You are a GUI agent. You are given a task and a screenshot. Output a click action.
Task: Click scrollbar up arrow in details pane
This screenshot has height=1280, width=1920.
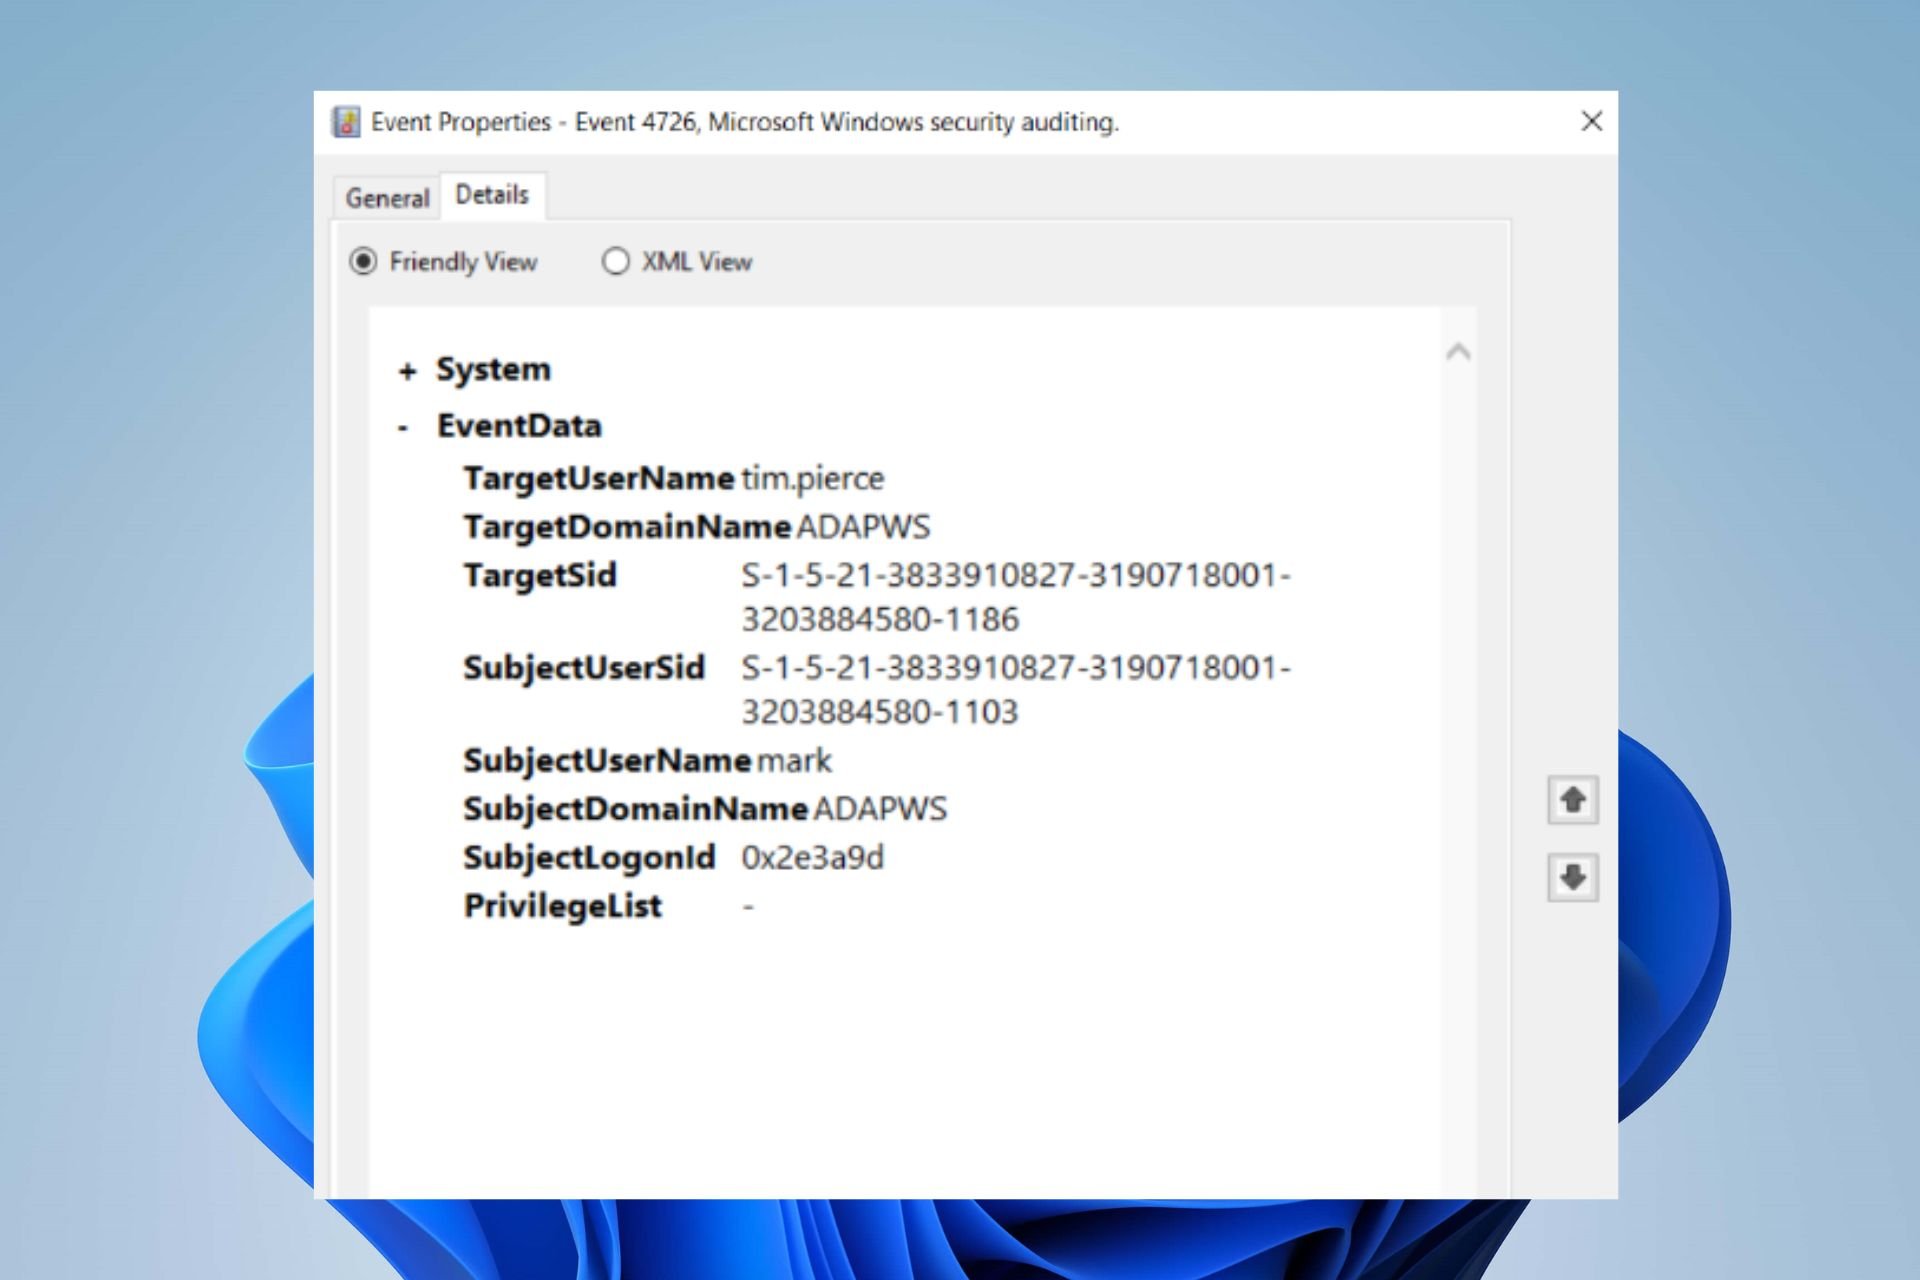[1458, 351]
